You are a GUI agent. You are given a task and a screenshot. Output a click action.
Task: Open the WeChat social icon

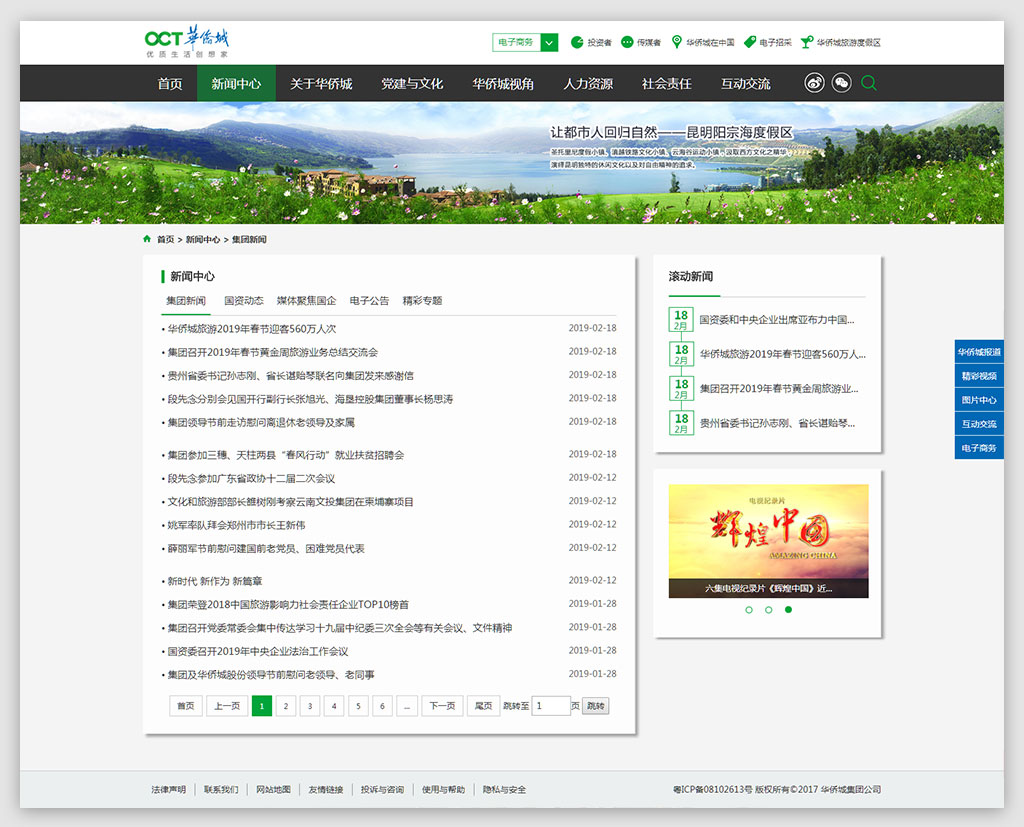842,83
